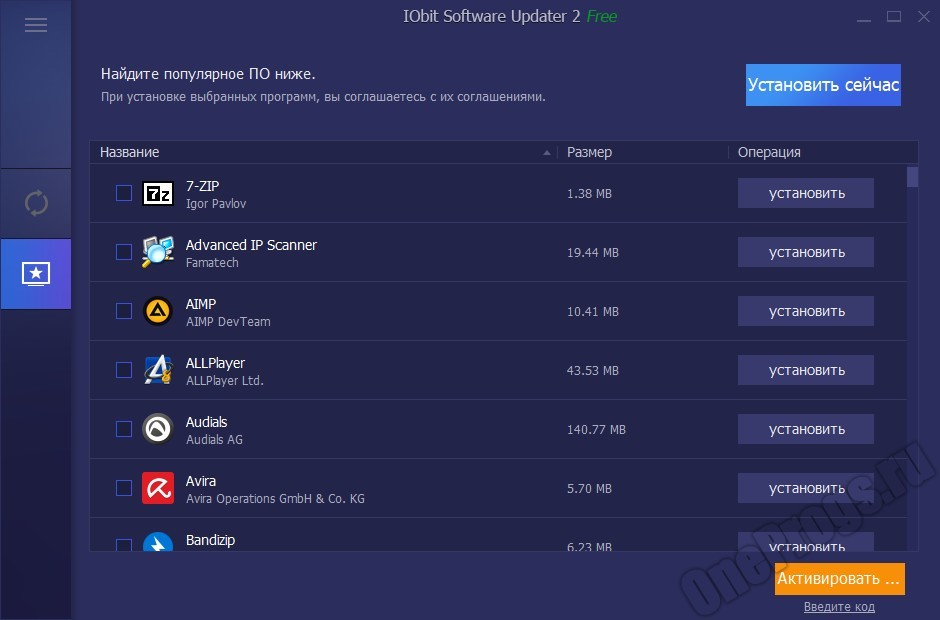The image size is (940, 620).
Task: Click the 10.41 MB size value
Action: coord(593,312)
